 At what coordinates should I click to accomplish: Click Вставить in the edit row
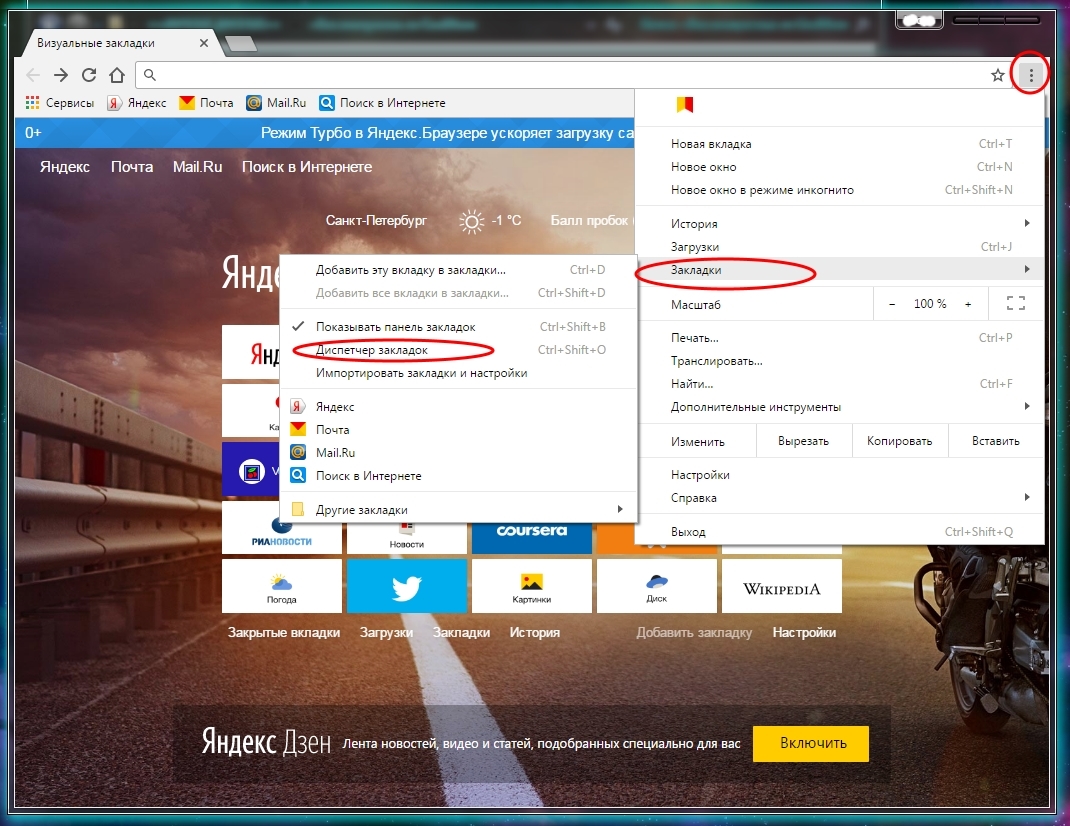(x=996, y=441)
